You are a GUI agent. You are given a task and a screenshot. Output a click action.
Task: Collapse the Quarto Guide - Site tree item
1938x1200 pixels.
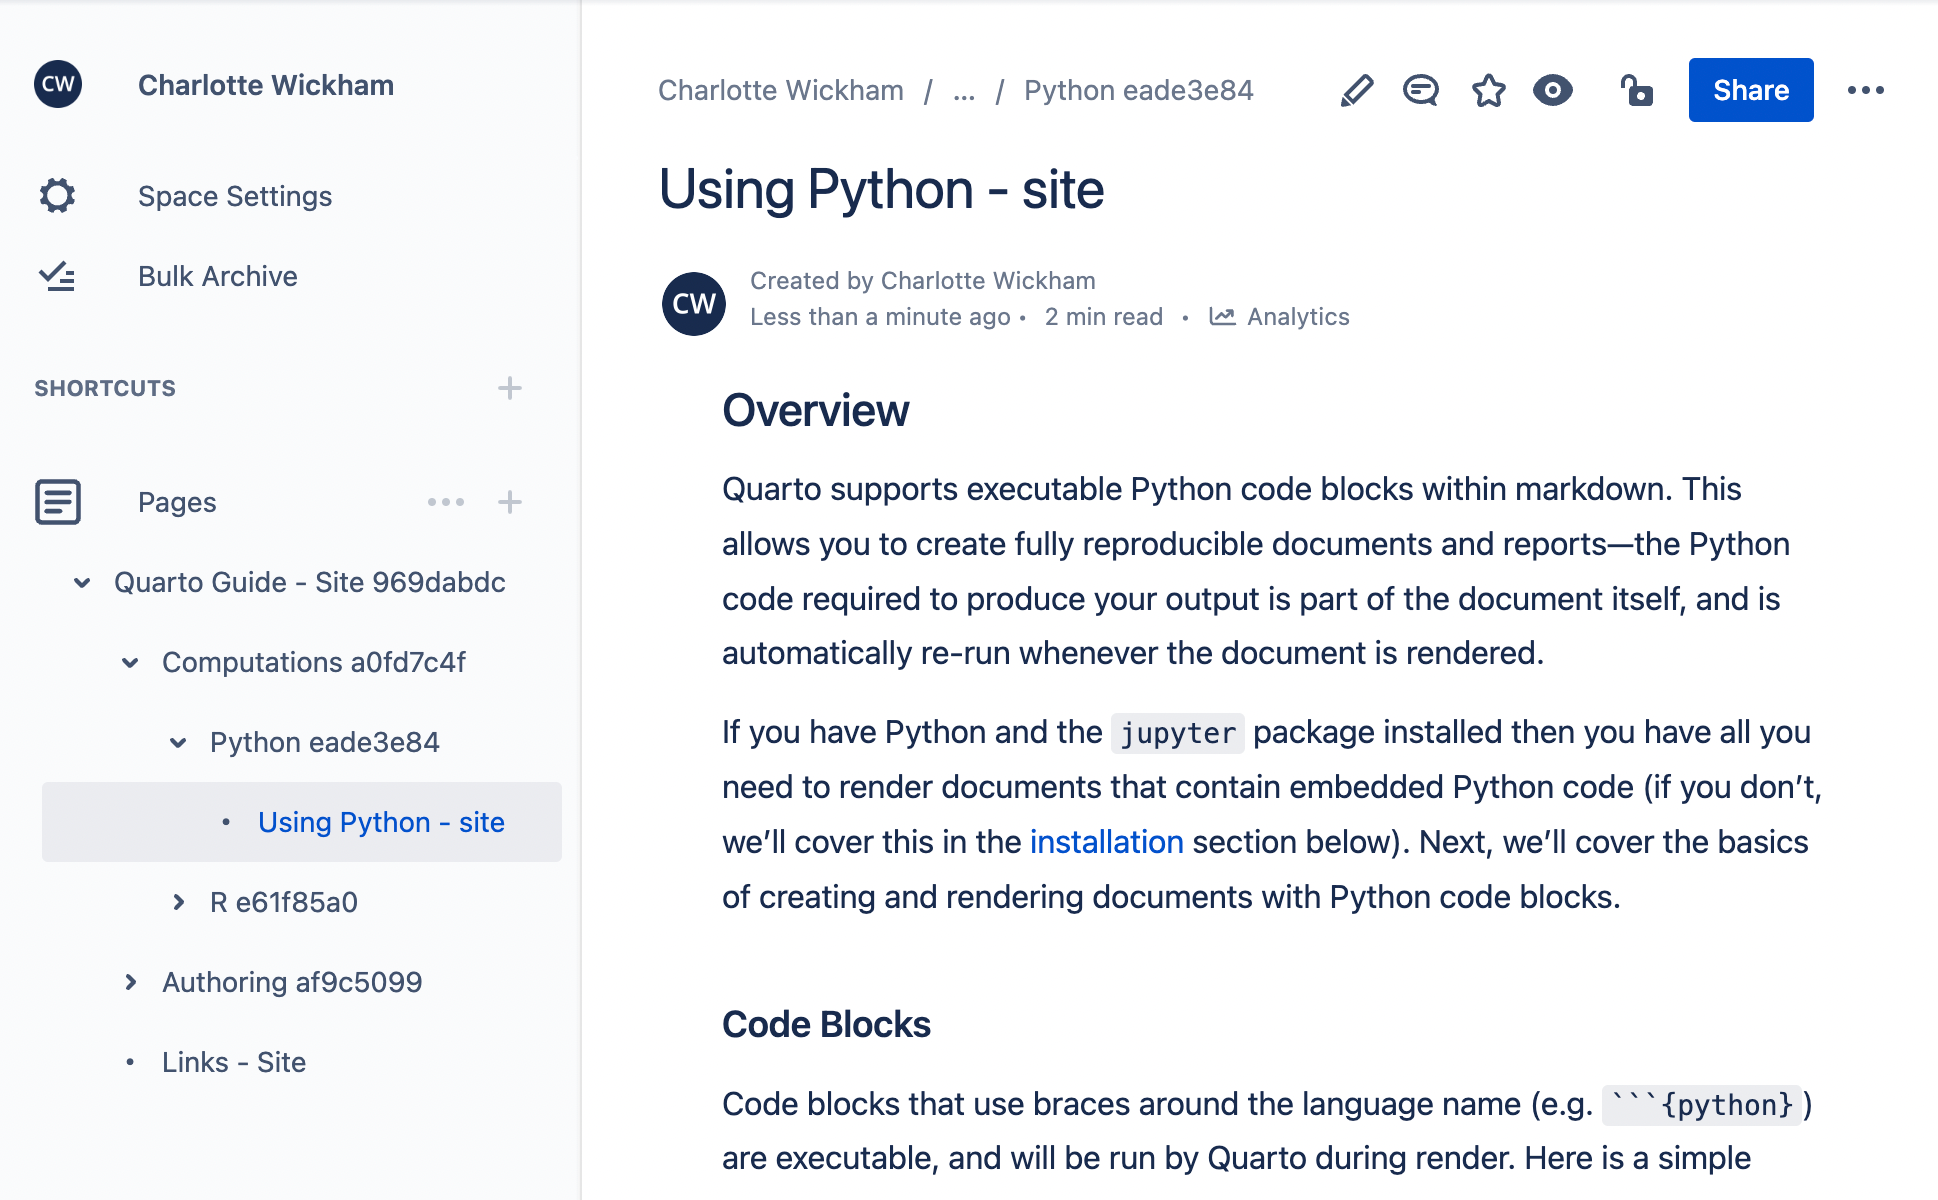click(80, 582)
